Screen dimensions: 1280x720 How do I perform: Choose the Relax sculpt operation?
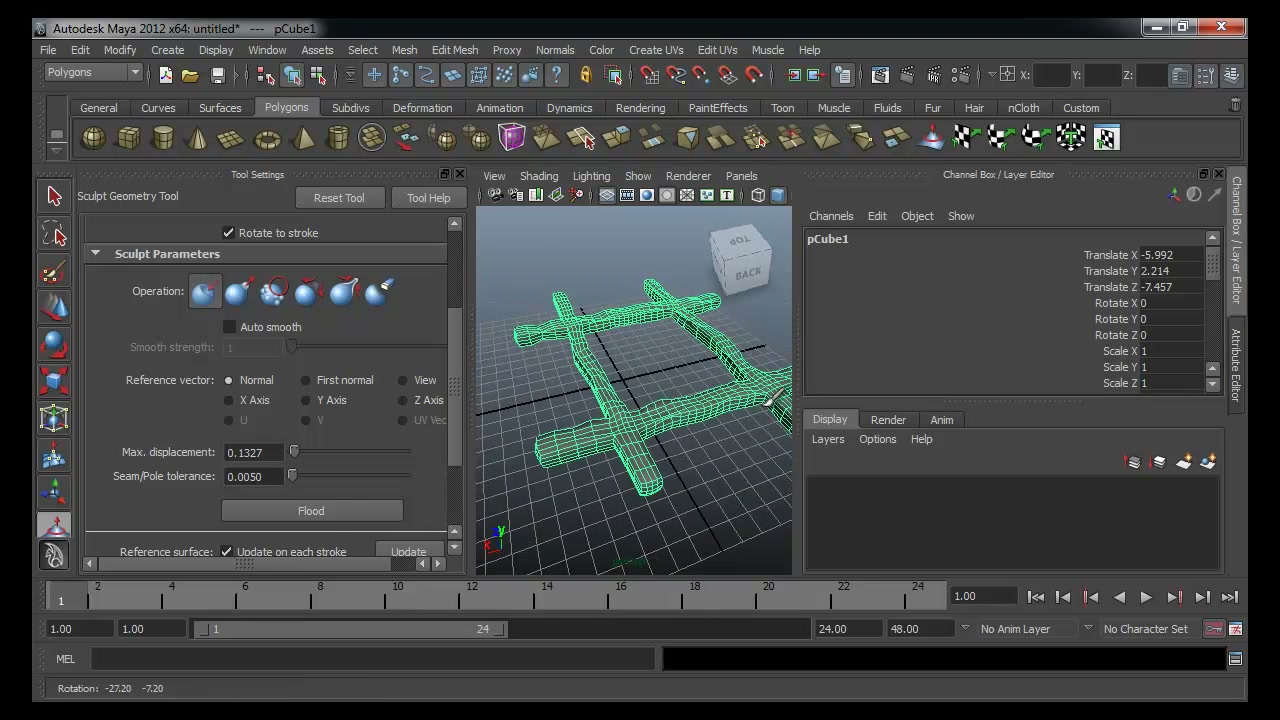[308, 291]
